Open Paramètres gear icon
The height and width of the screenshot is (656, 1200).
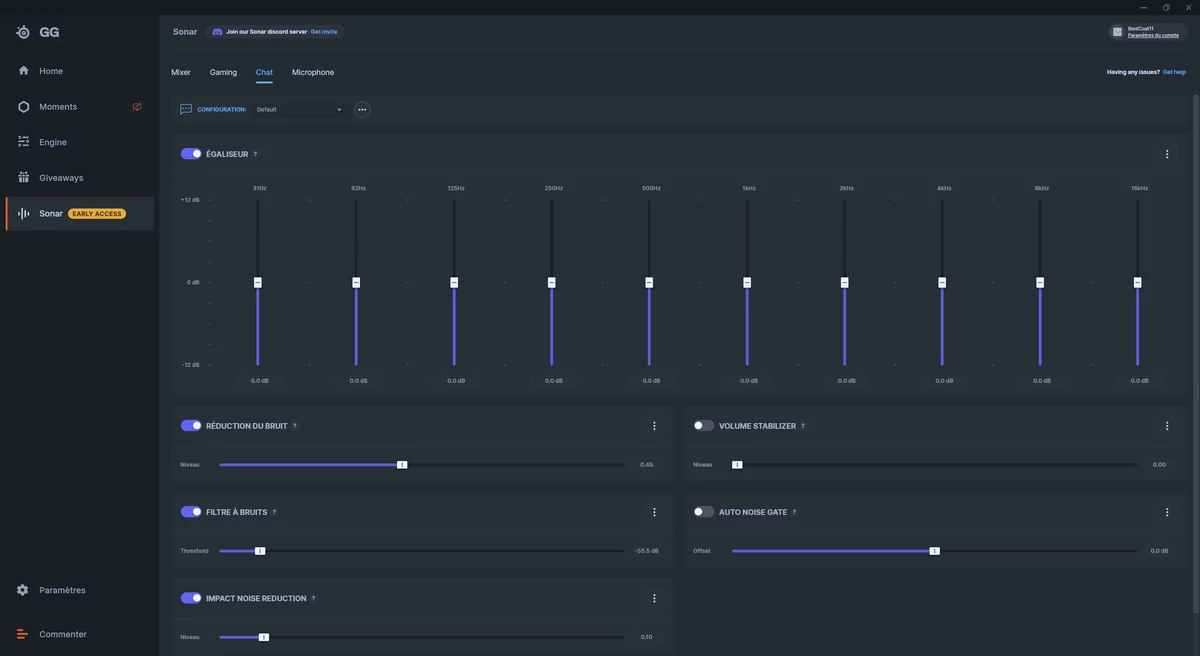point(23,590)
